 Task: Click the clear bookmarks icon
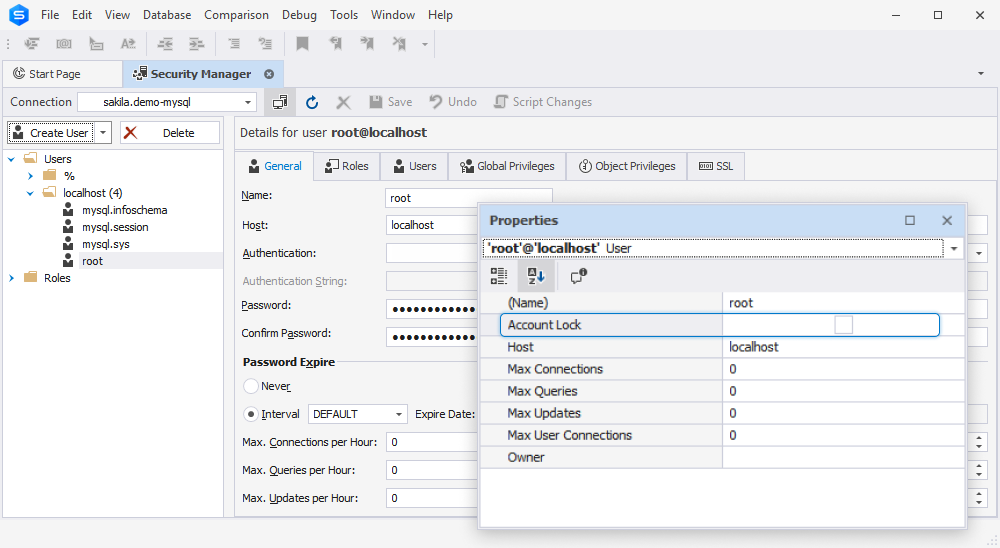tap(399, 44)
